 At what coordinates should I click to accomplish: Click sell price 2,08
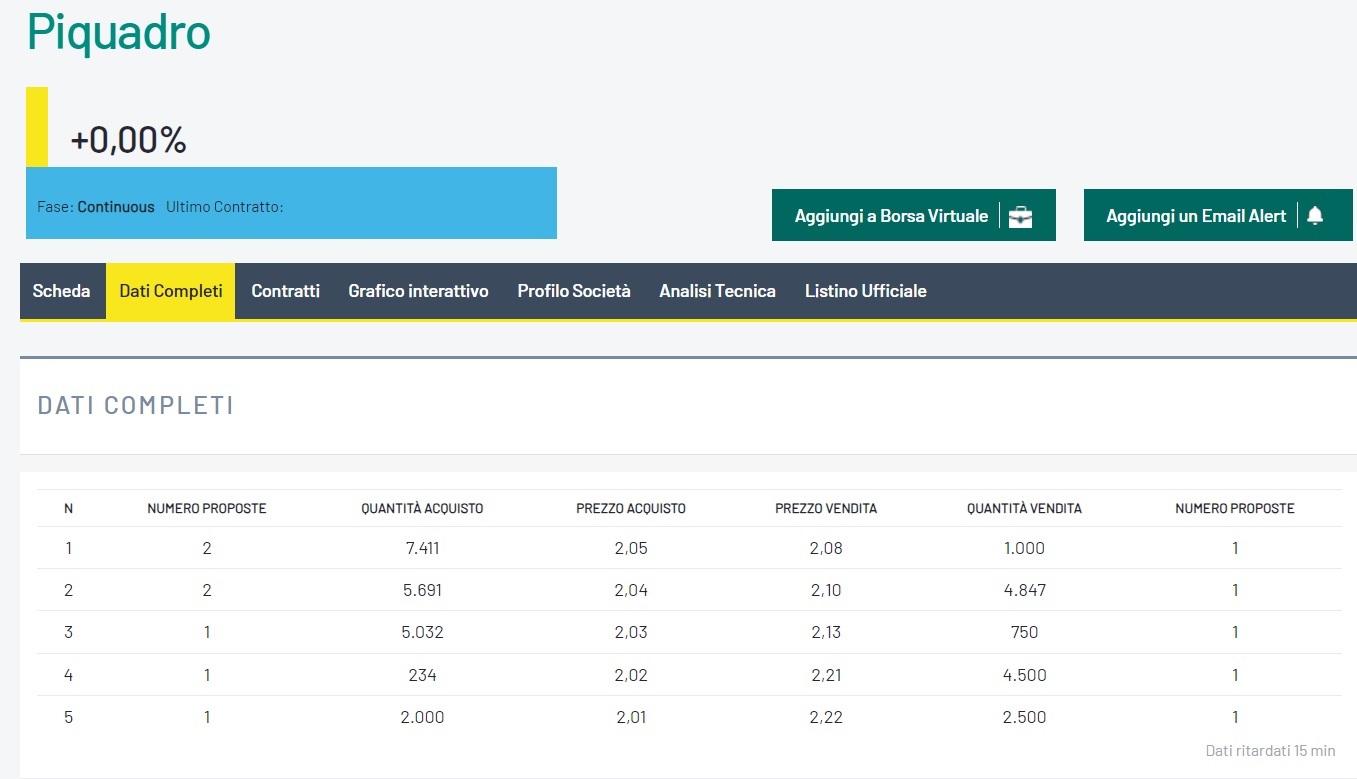[x=826, y=548]
